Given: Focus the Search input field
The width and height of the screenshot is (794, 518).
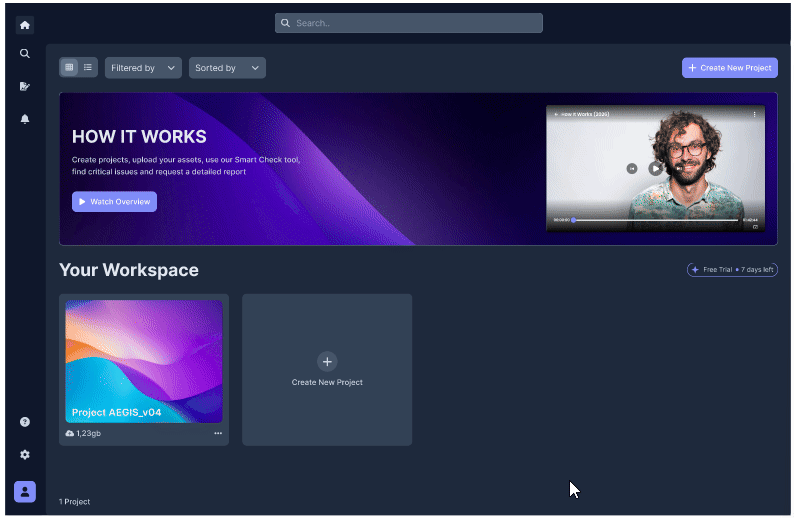Looking at the screenshot, I should [x=409, y=23].
